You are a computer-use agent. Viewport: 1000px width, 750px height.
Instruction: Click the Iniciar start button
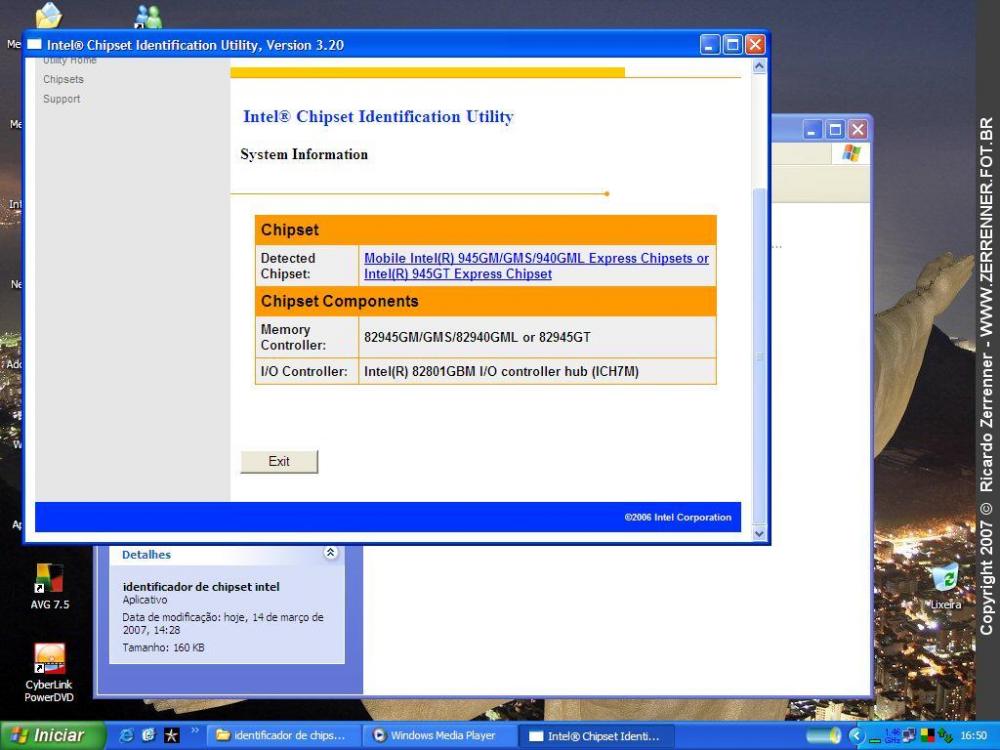click(48, 736)
